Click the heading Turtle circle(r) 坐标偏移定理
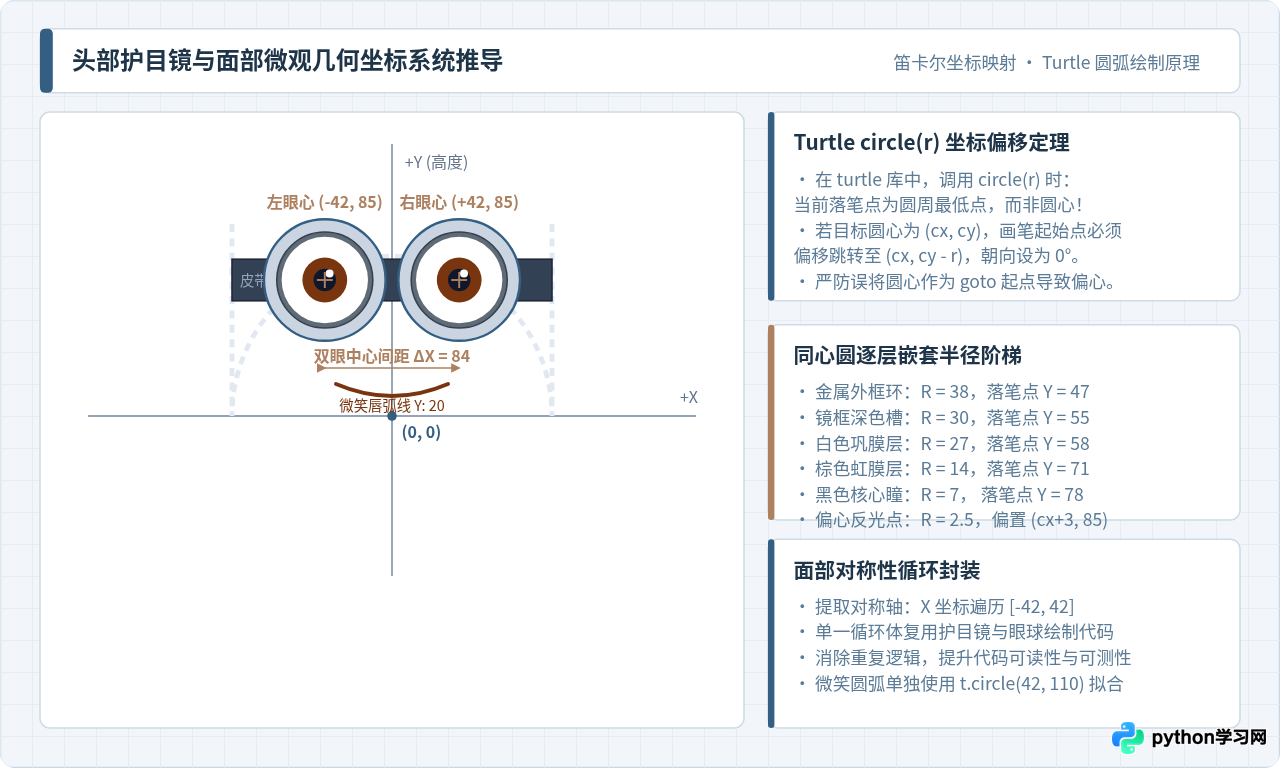 pos(931,142)
